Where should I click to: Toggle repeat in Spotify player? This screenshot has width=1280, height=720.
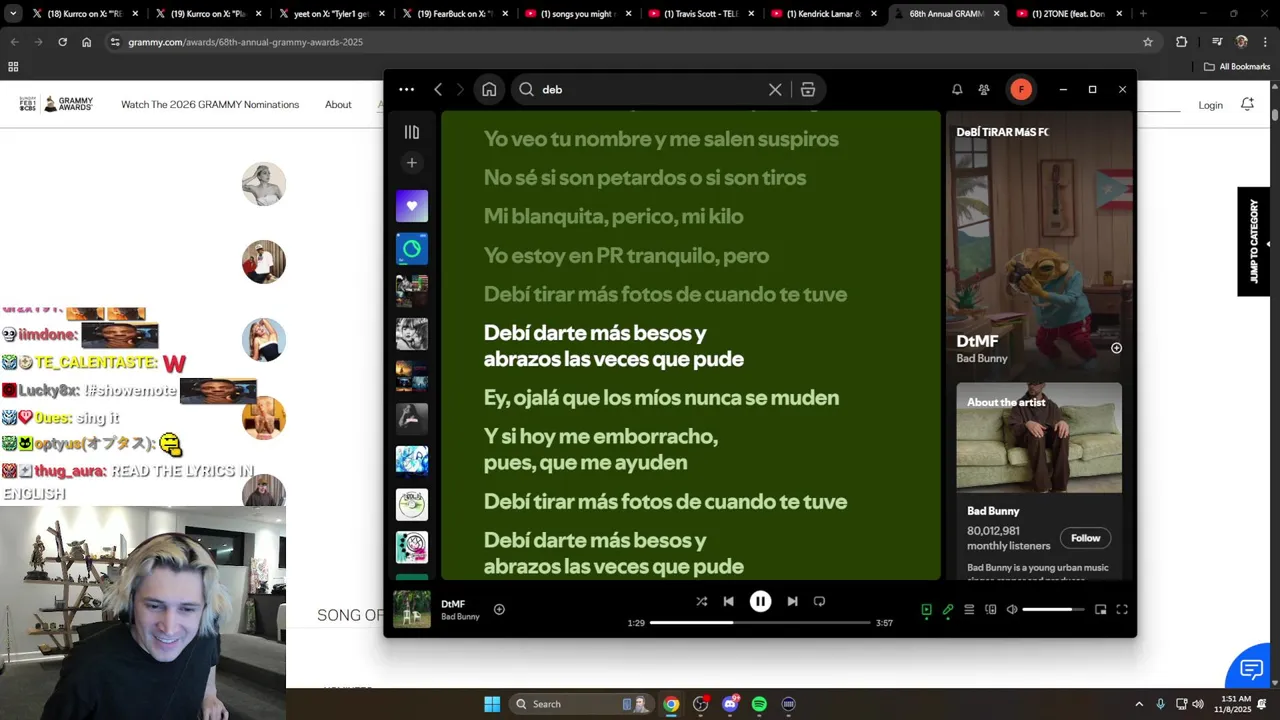819,601
